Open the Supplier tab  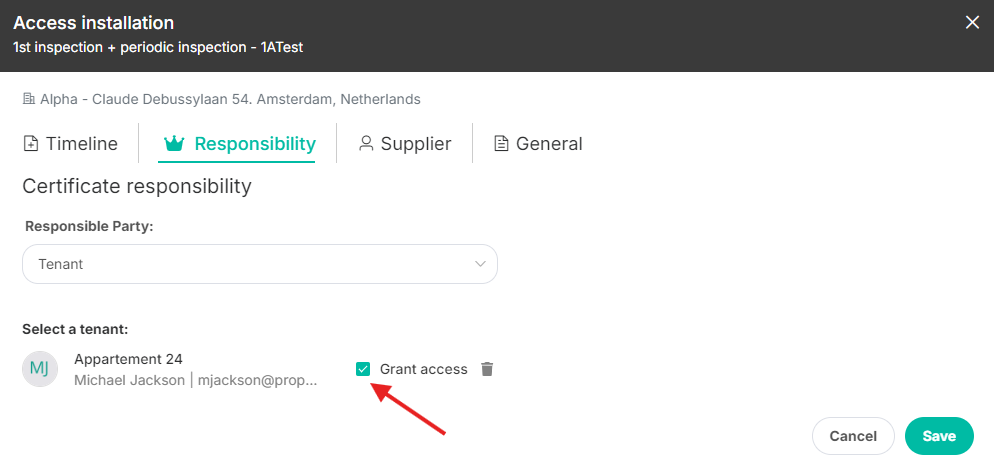(x=404, y=144)
